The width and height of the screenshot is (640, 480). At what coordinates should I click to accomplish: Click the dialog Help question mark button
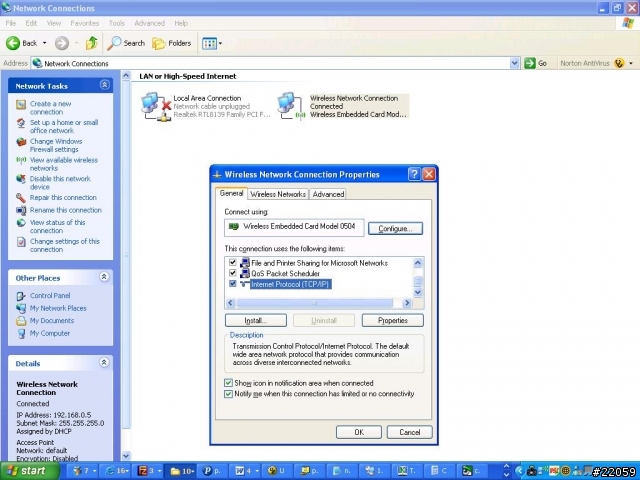point(414,175)
